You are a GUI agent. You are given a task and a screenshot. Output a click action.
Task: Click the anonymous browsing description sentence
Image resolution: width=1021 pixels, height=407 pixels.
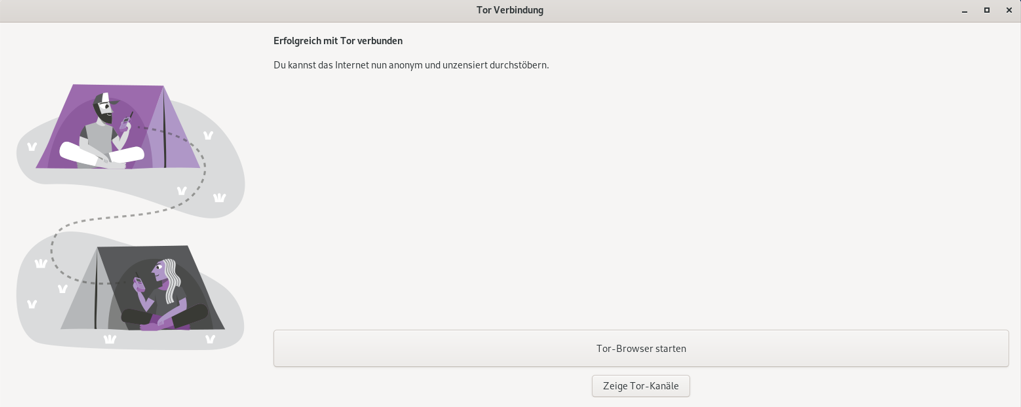(411, 66)
